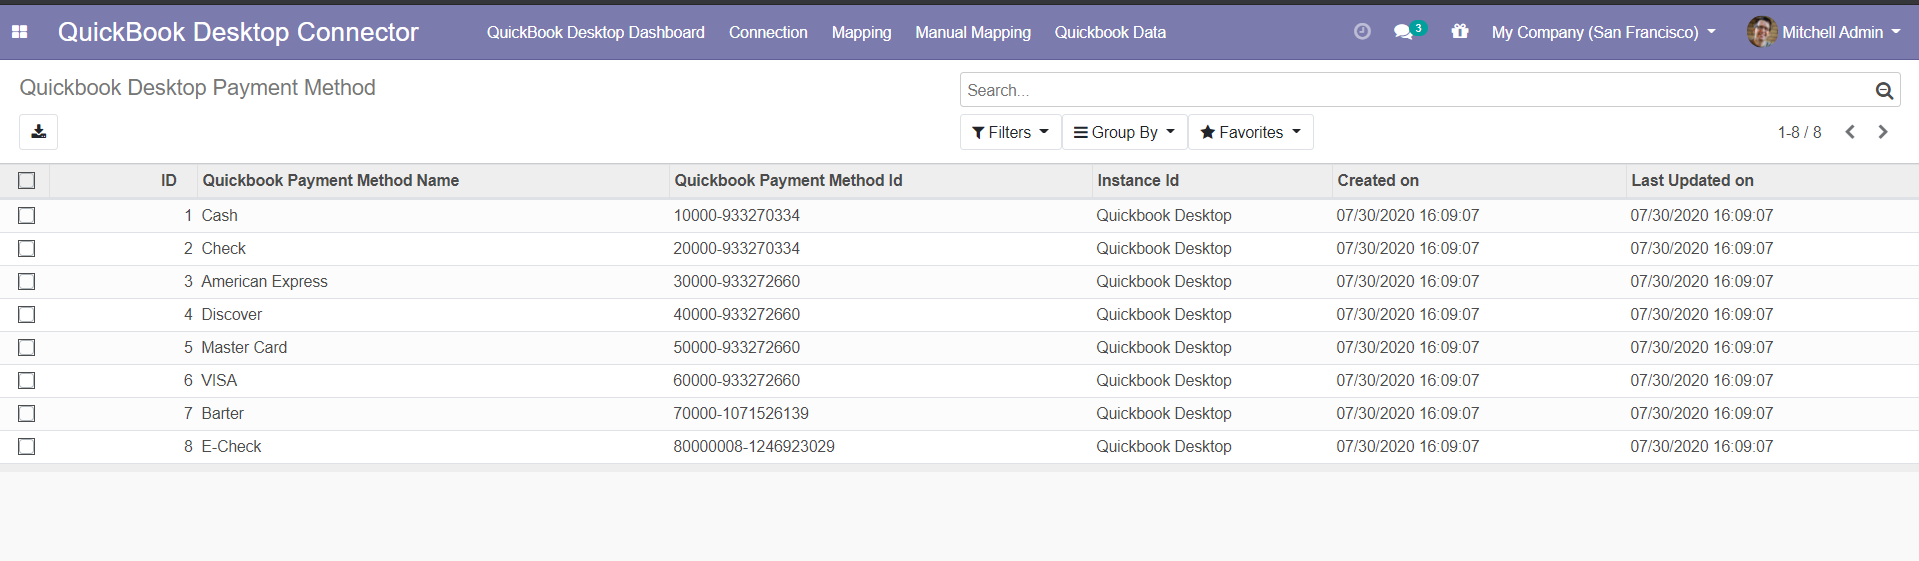1919x561 pixels.
Task: Click the QuickBook Desktop Connector title
Action: [238, 32]
